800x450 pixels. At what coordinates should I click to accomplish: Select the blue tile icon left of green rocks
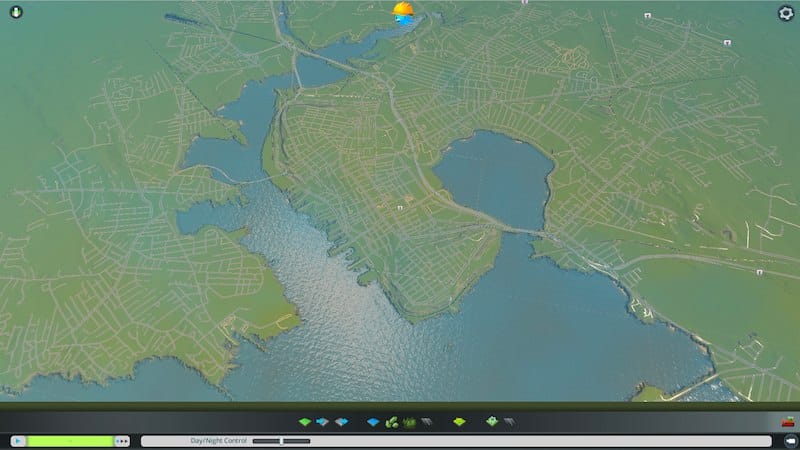[x=374, y=422]
